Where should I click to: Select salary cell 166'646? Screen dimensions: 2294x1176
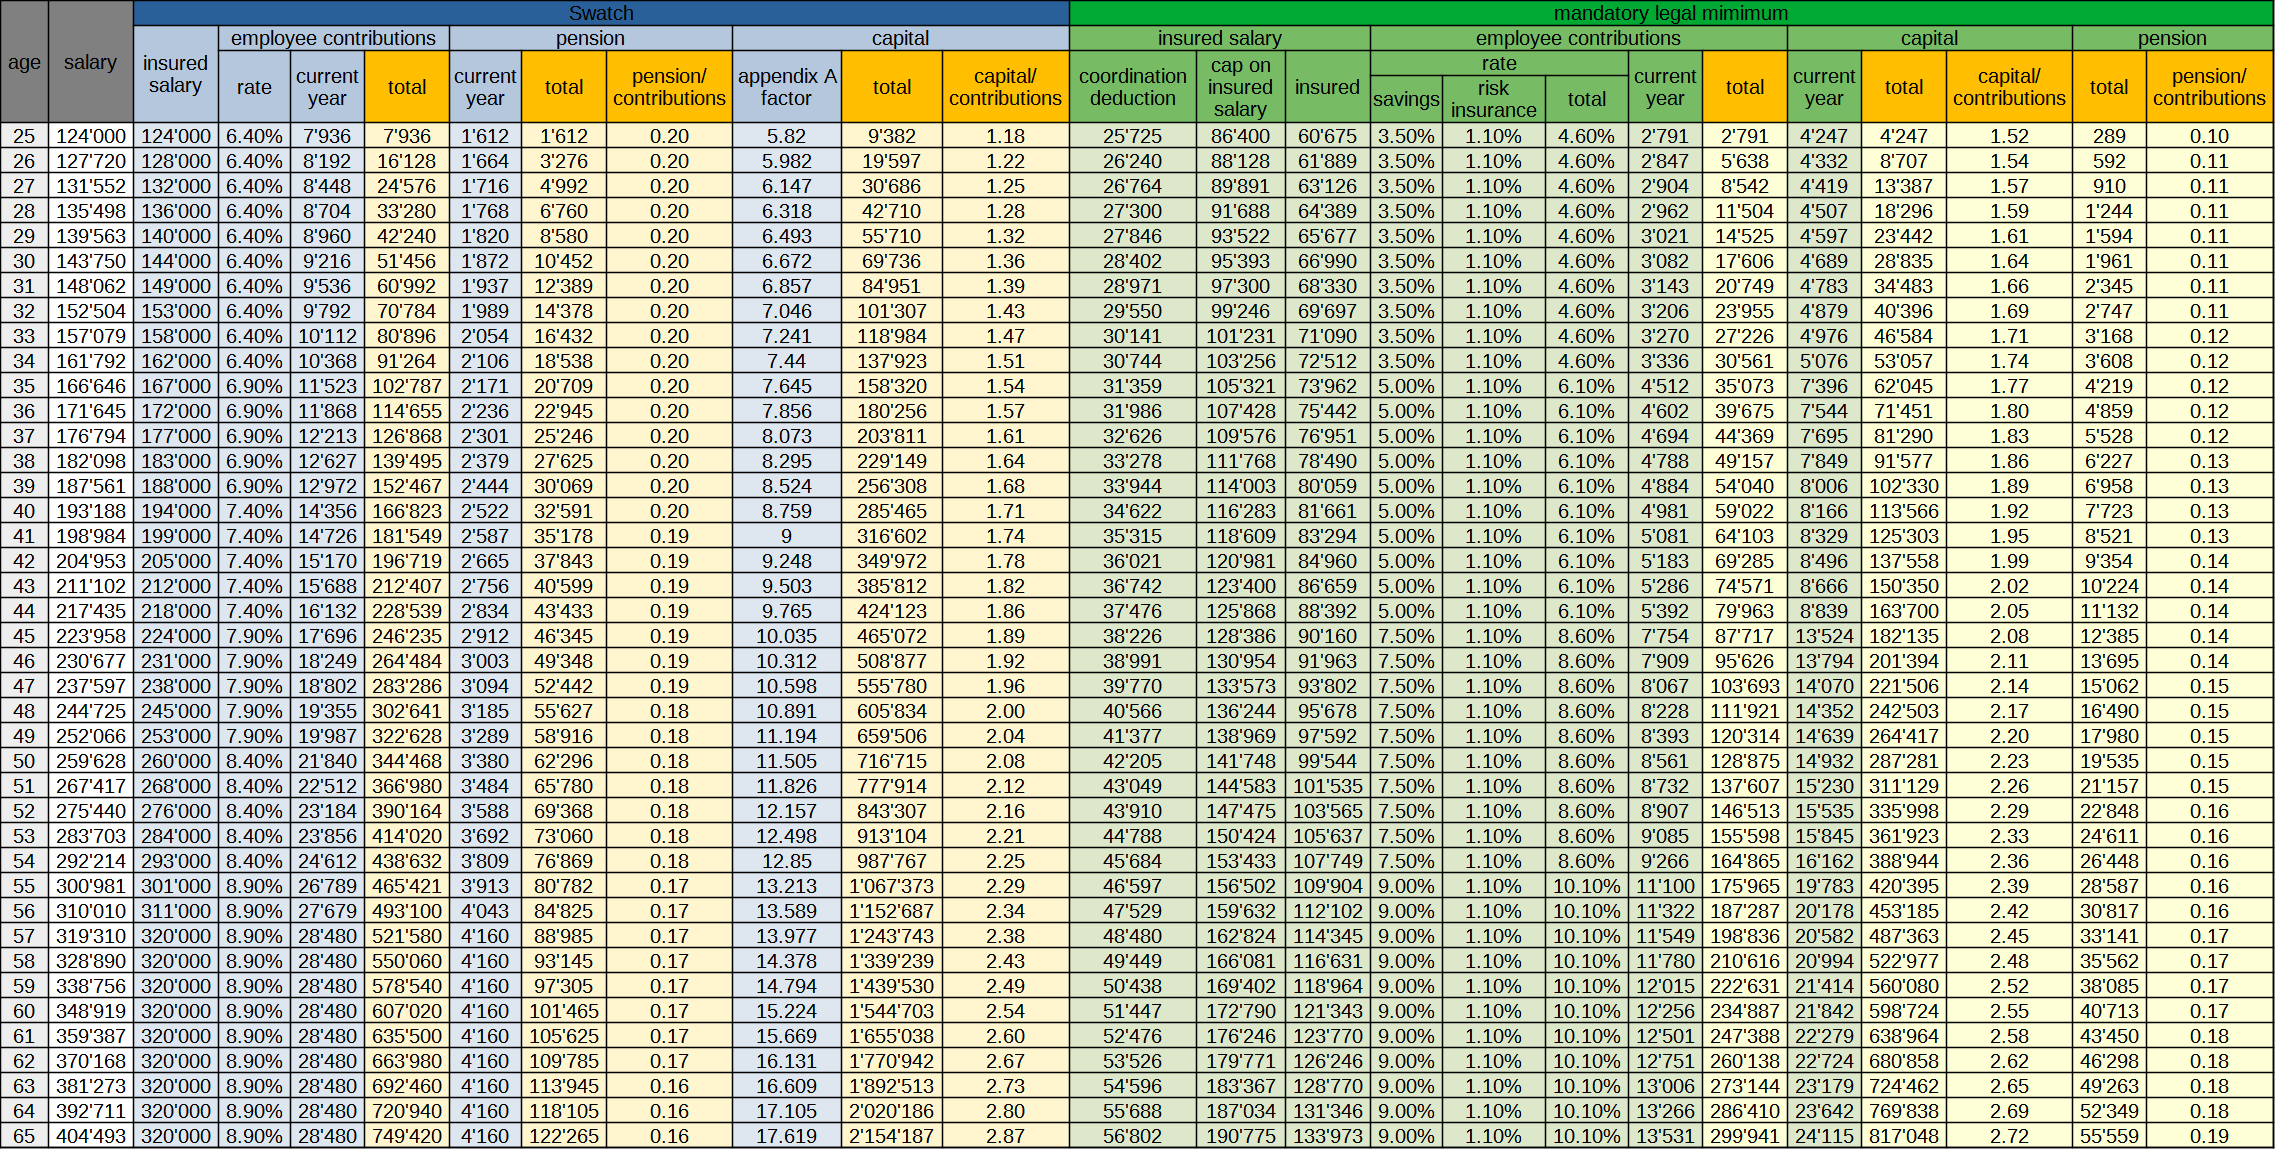pos(91,386)
